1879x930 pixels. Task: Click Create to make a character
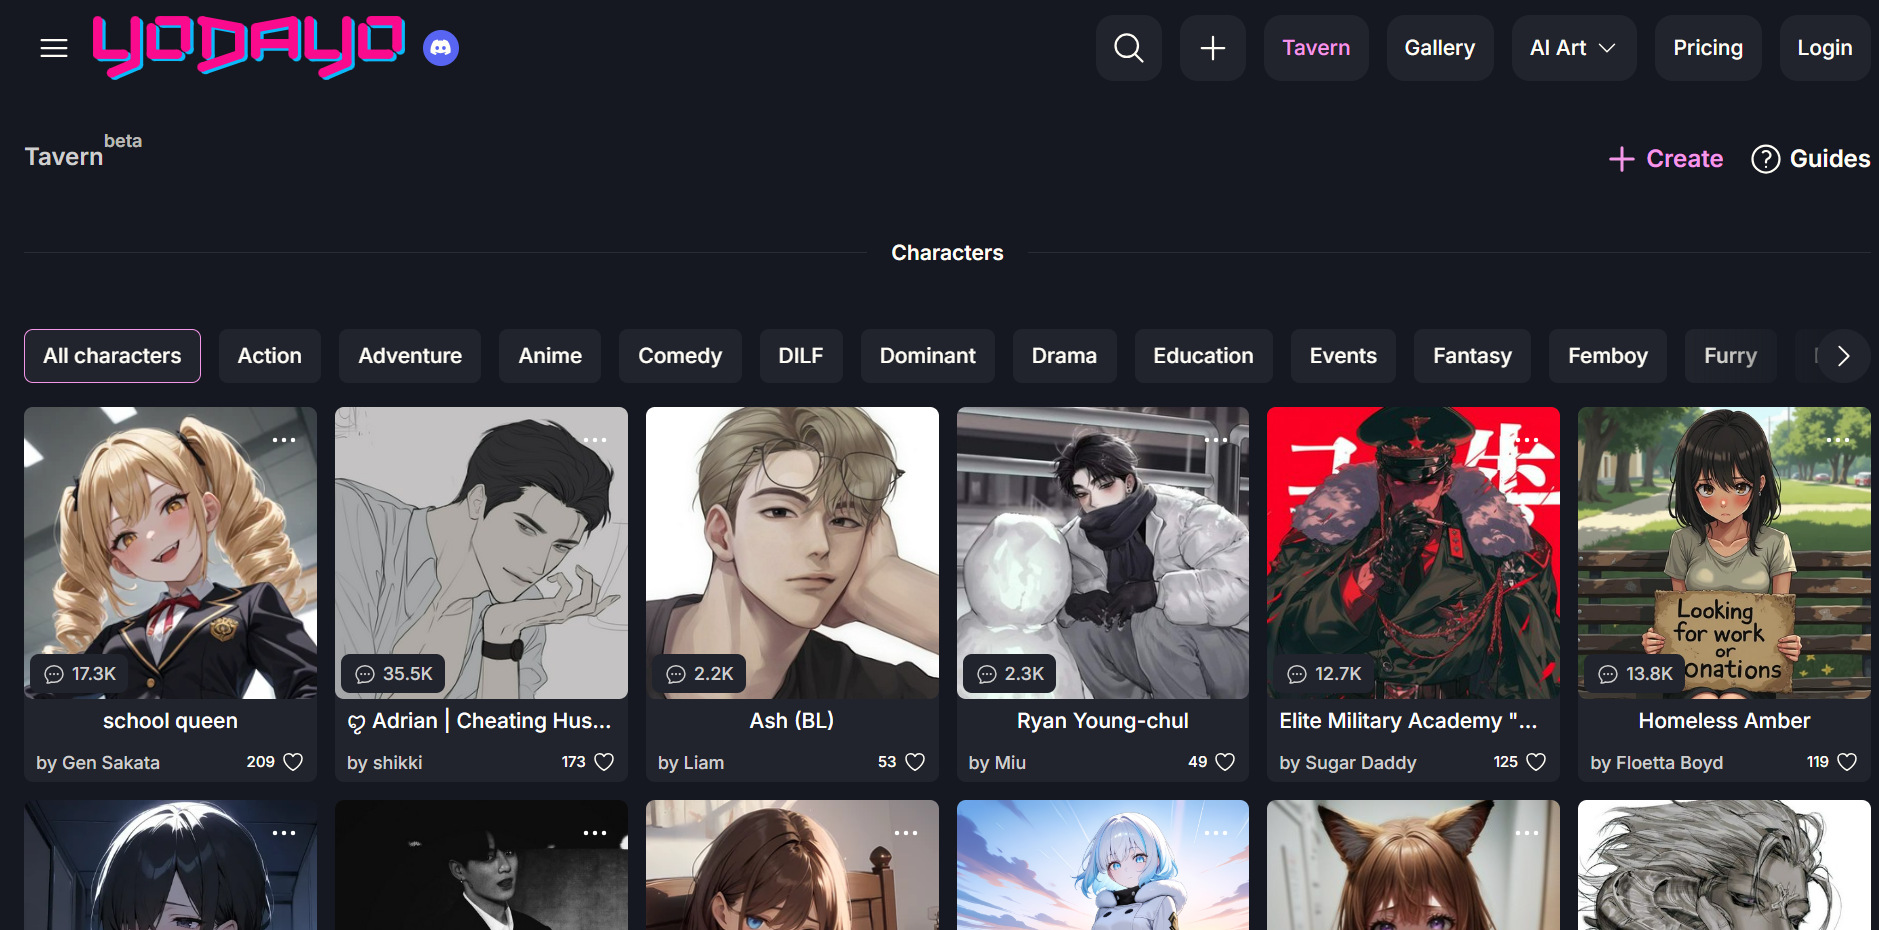tap(1666, 159)
